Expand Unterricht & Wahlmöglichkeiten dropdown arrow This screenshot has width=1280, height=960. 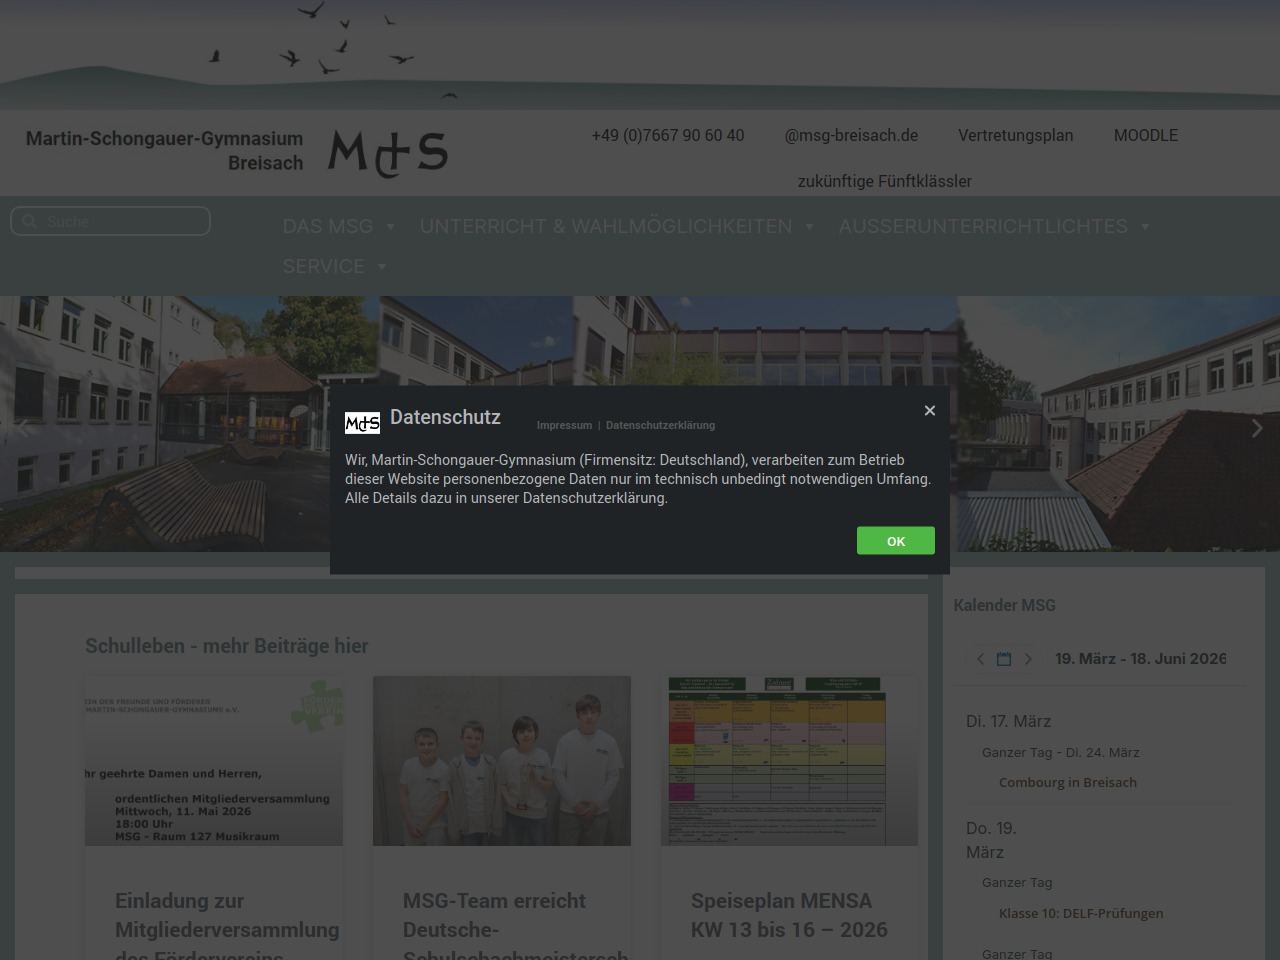coord(809,227)
